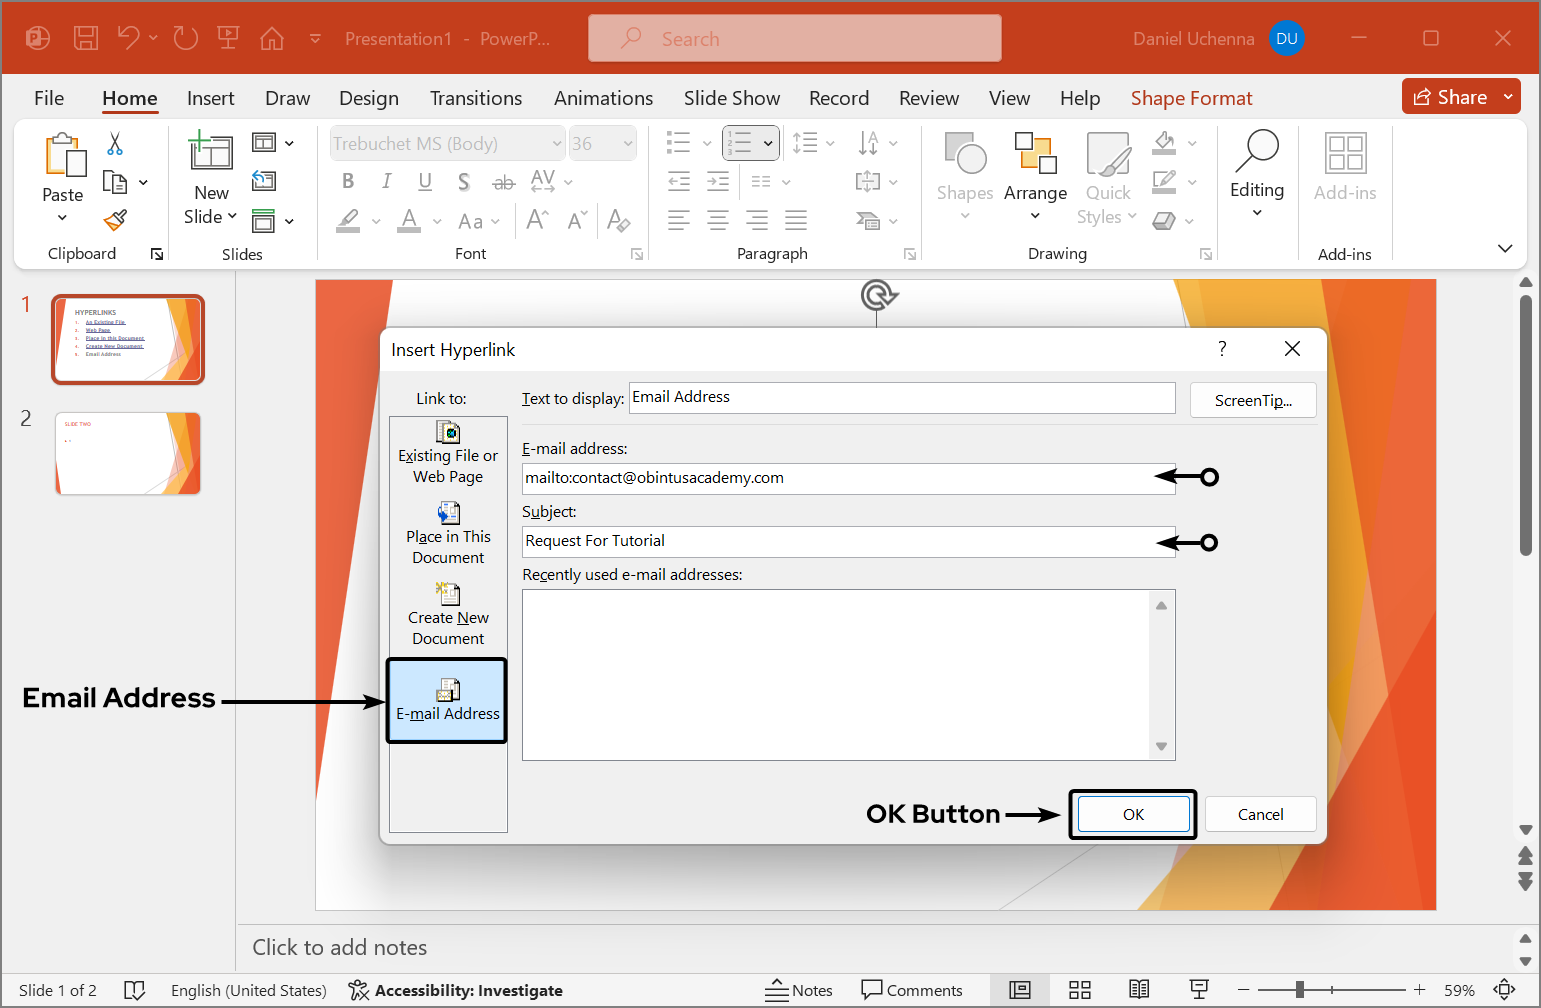Select Create New Document link option
The image size is (1541, 1008).
tap(448, 615)
